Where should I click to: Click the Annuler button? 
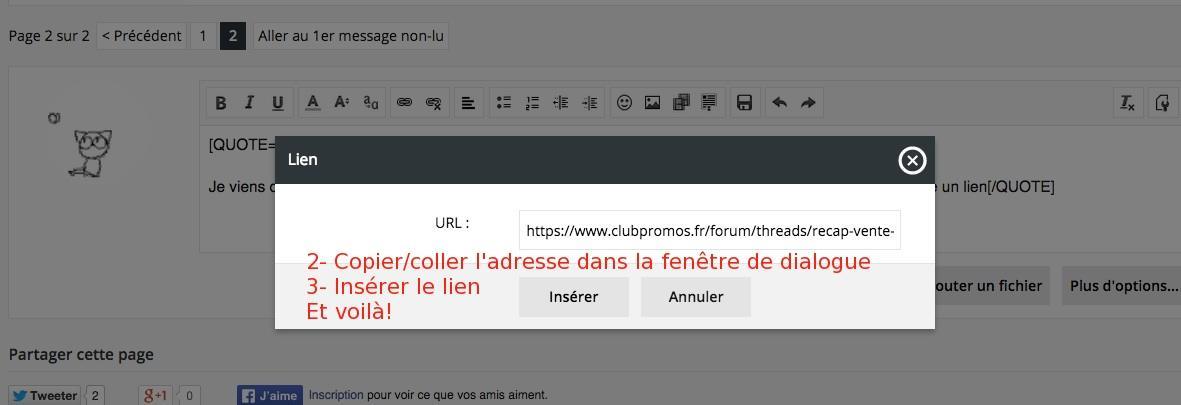(696, 297)
